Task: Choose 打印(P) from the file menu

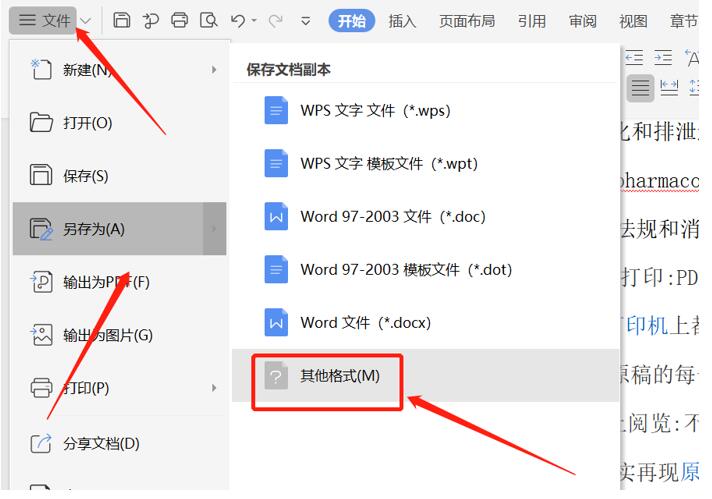Action: pos(119,388)
